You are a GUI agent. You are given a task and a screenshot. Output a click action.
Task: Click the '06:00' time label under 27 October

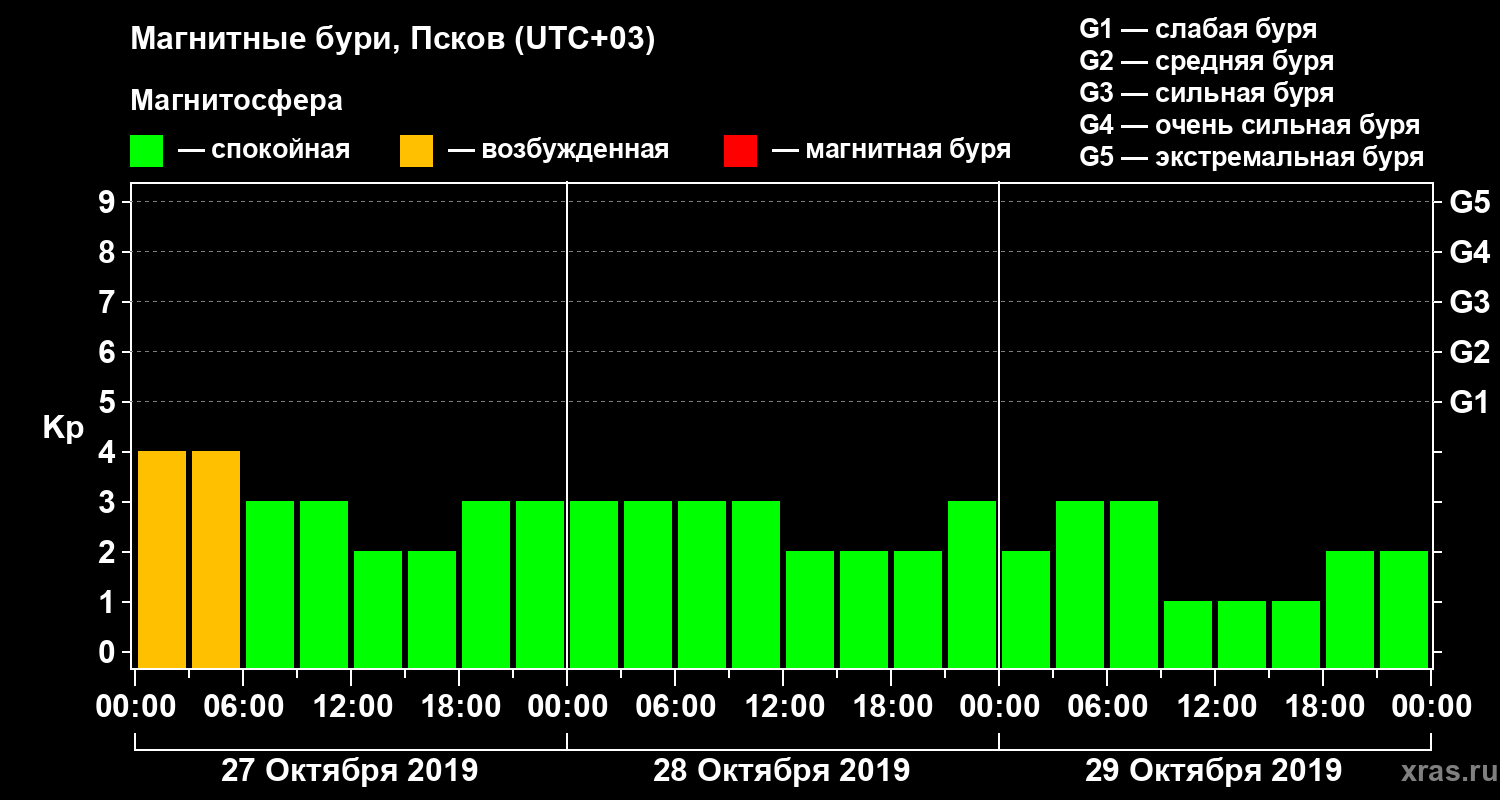tap(243, 707)
